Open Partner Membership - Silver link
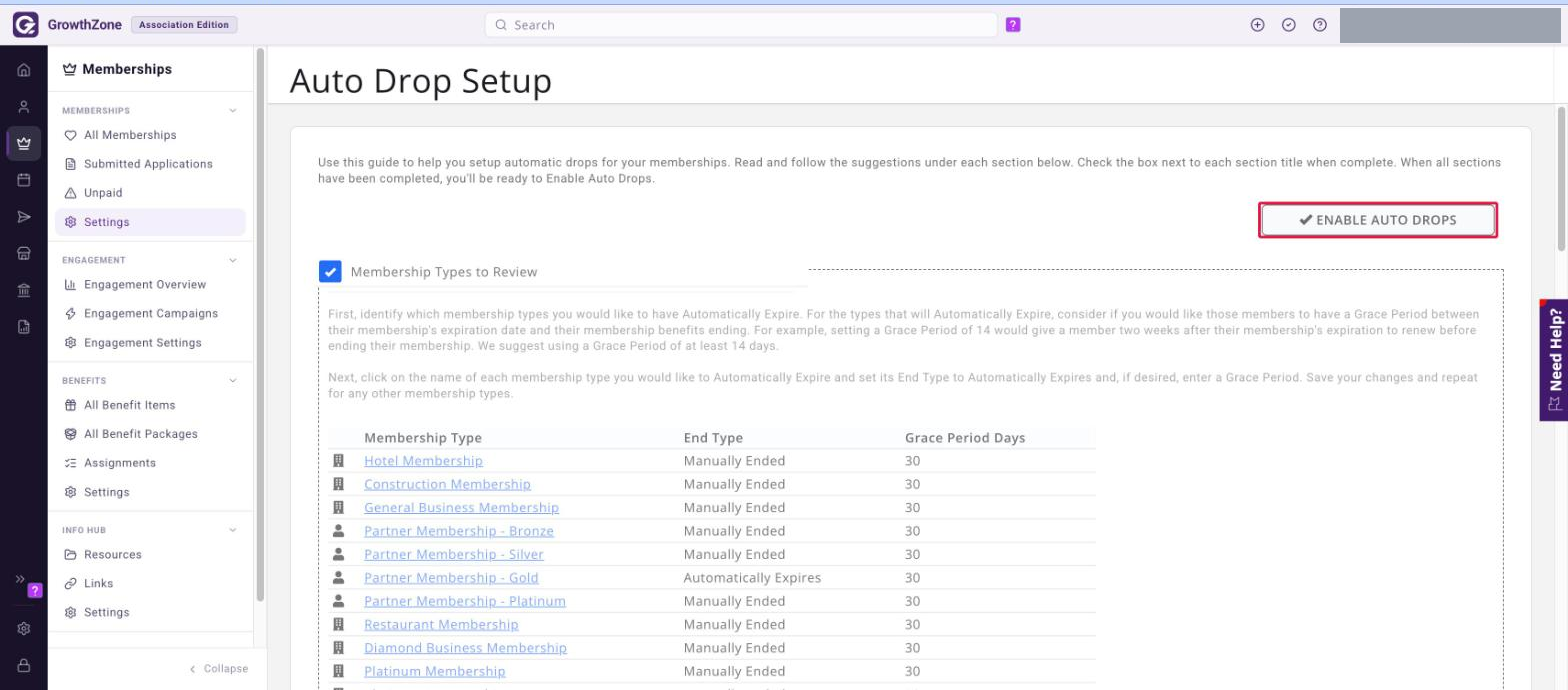The width and height of the screenshot is (1568, 690). tap(454, 554)
